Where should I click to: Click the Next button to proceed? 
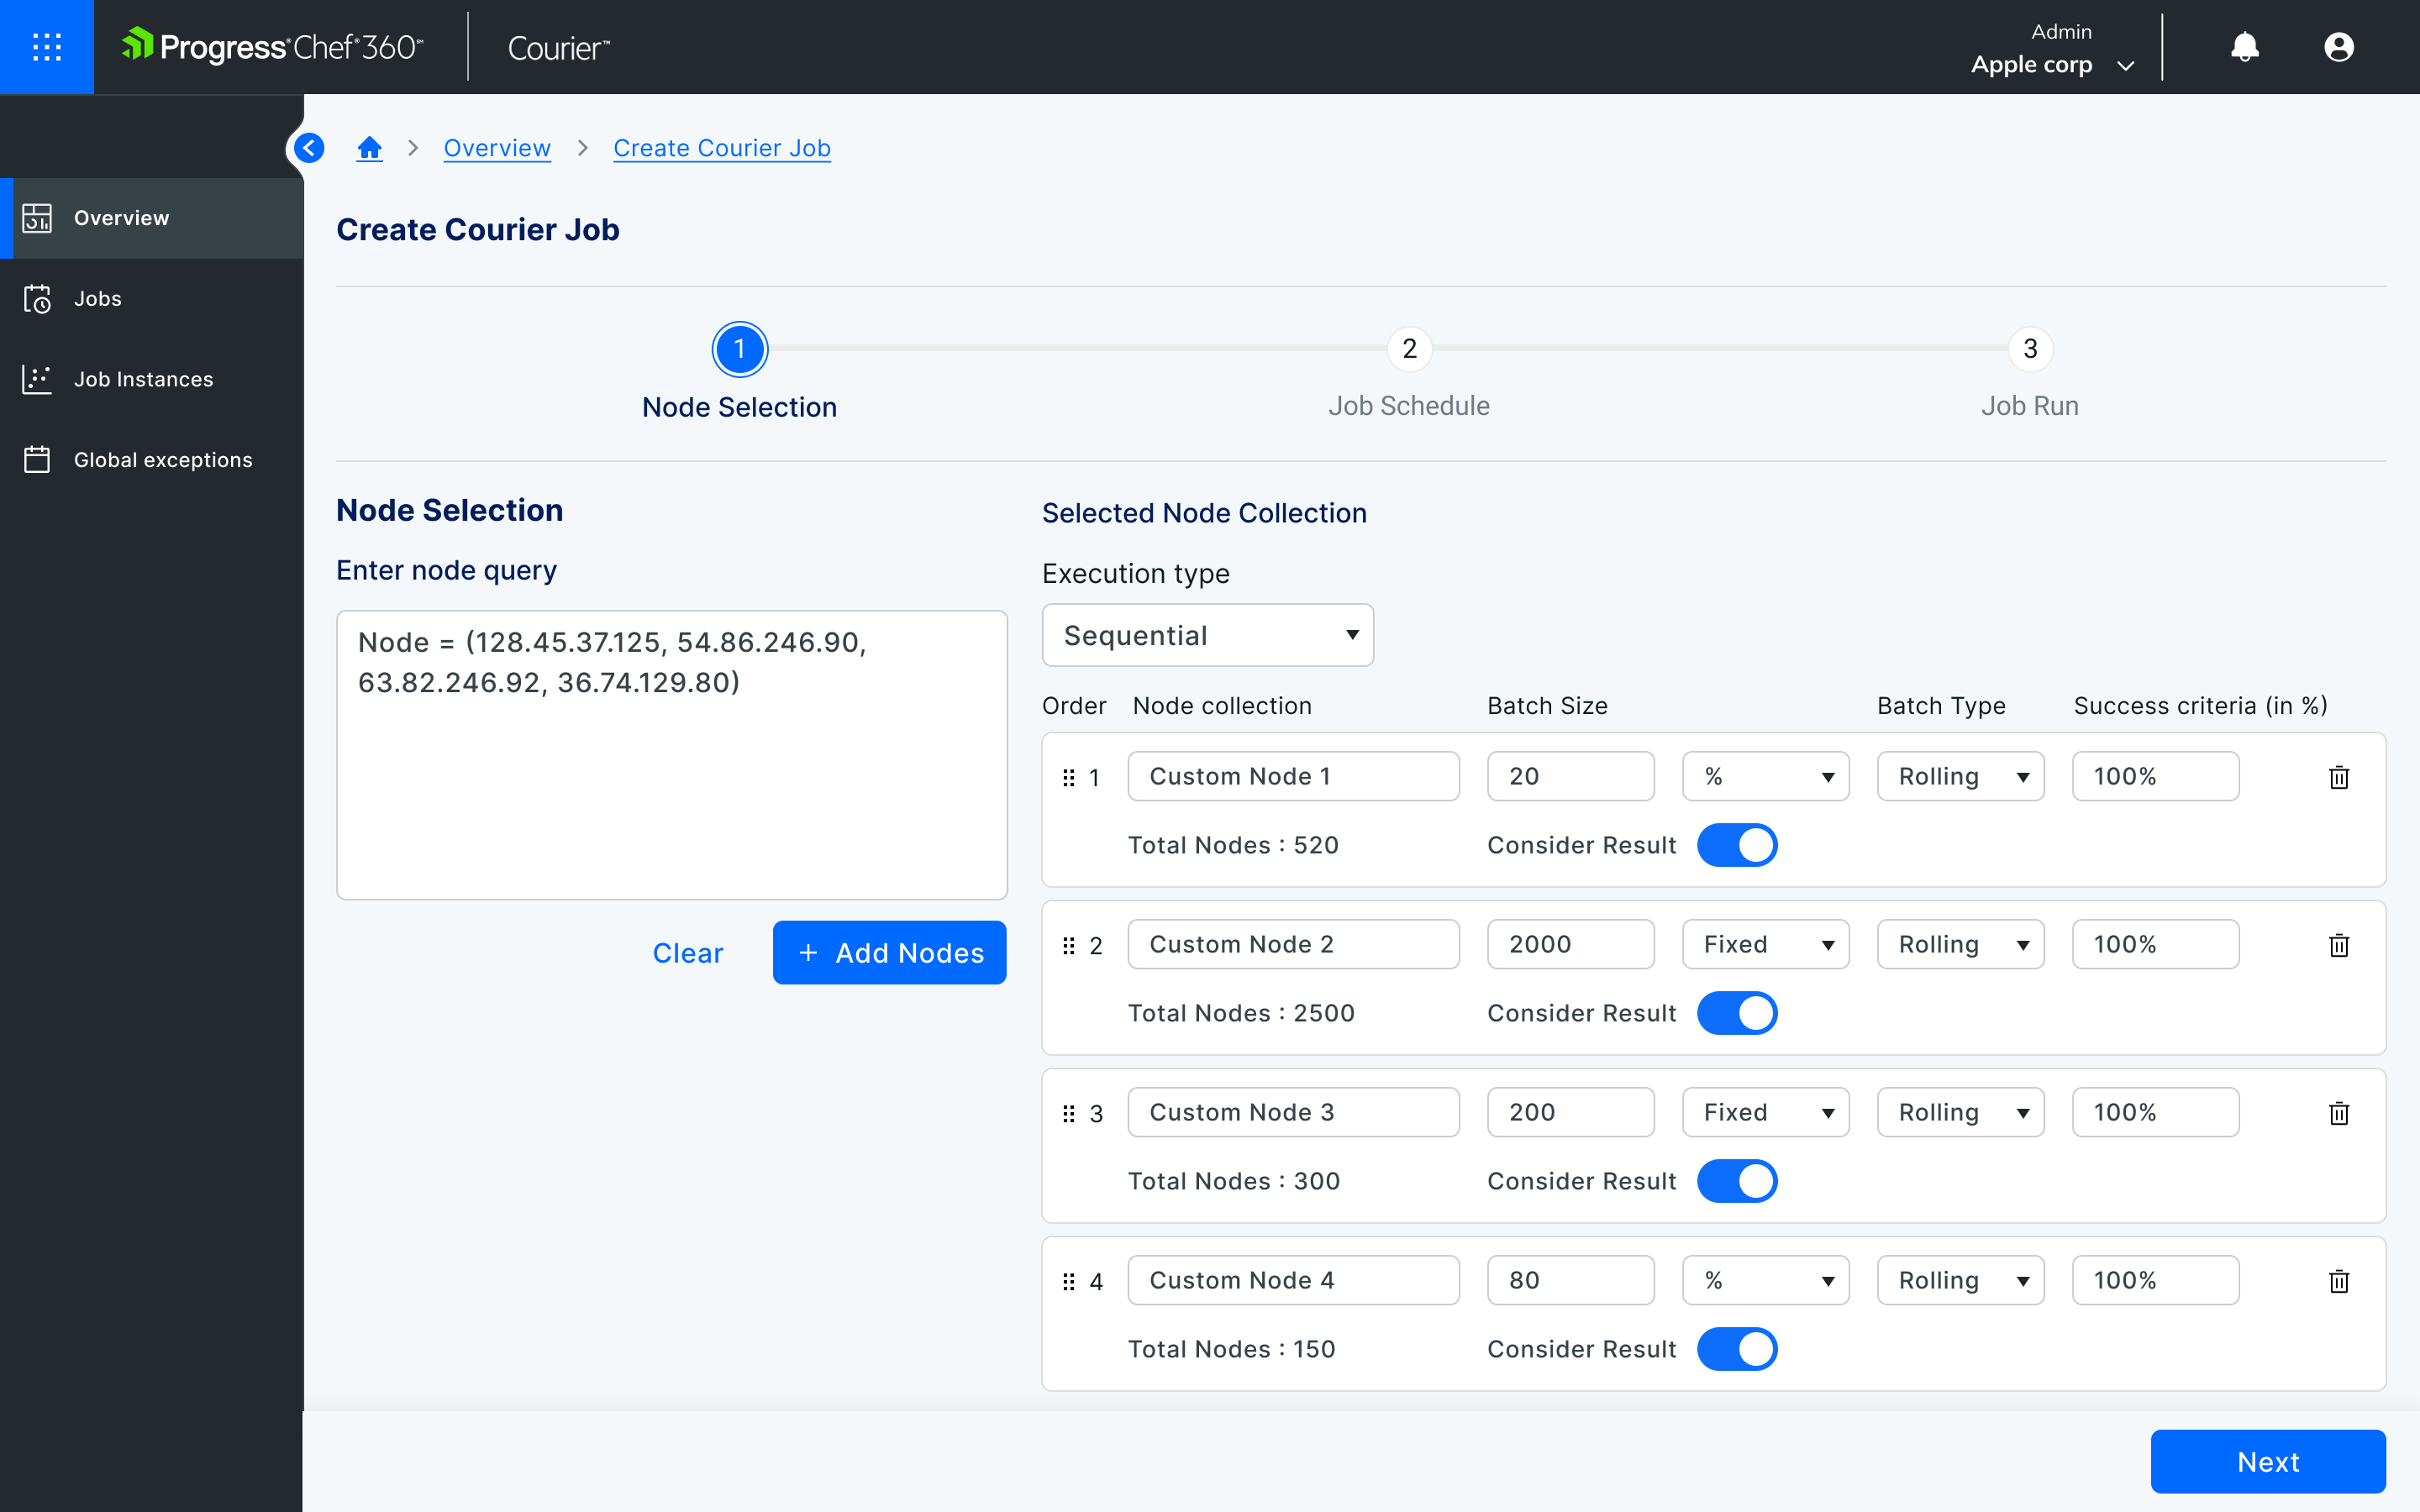(2270, 1462)
